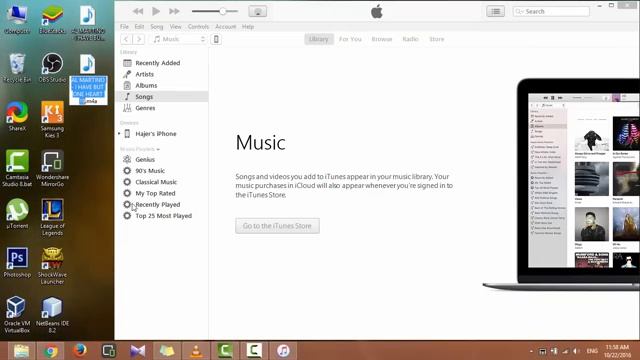Open Firefox from the taskbar

tap(80, 351)
